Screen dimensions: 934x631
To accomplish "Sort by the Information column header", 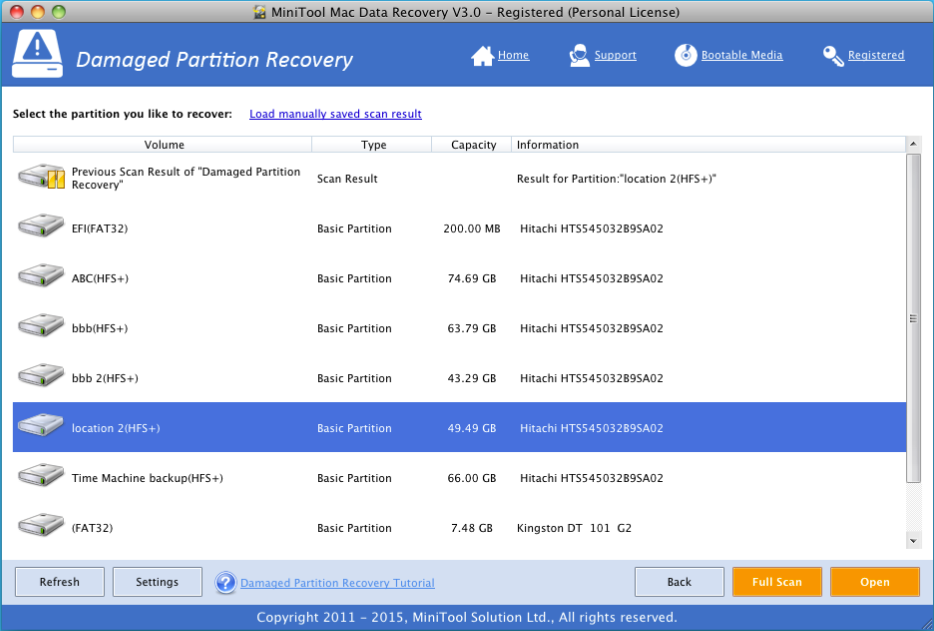I will pyautogui.click(x=709, y=145).
